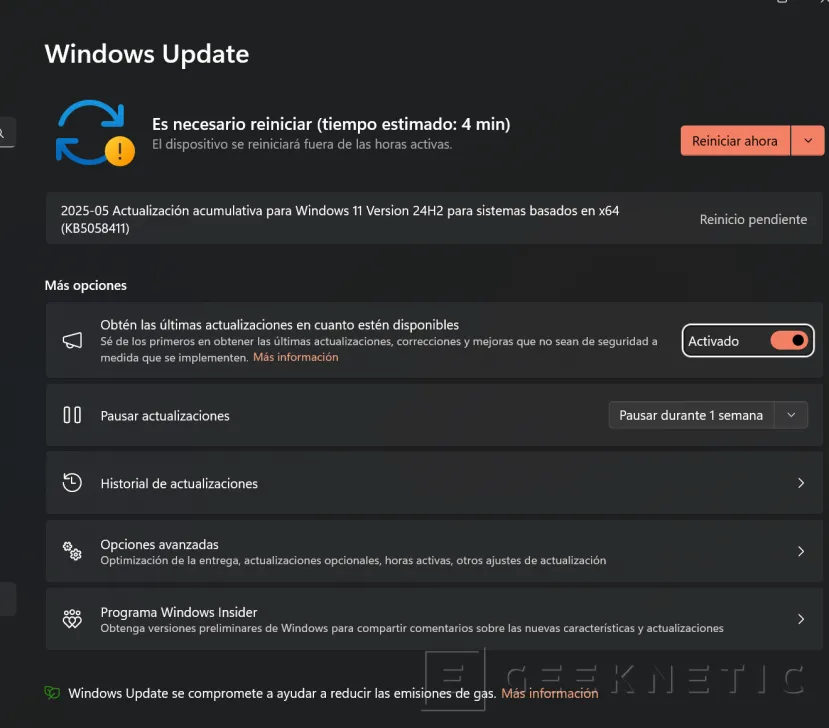Expand the Reiniciar ahora options arrow
The width and height of the screenshot is (829, 728).
(807, 140)
